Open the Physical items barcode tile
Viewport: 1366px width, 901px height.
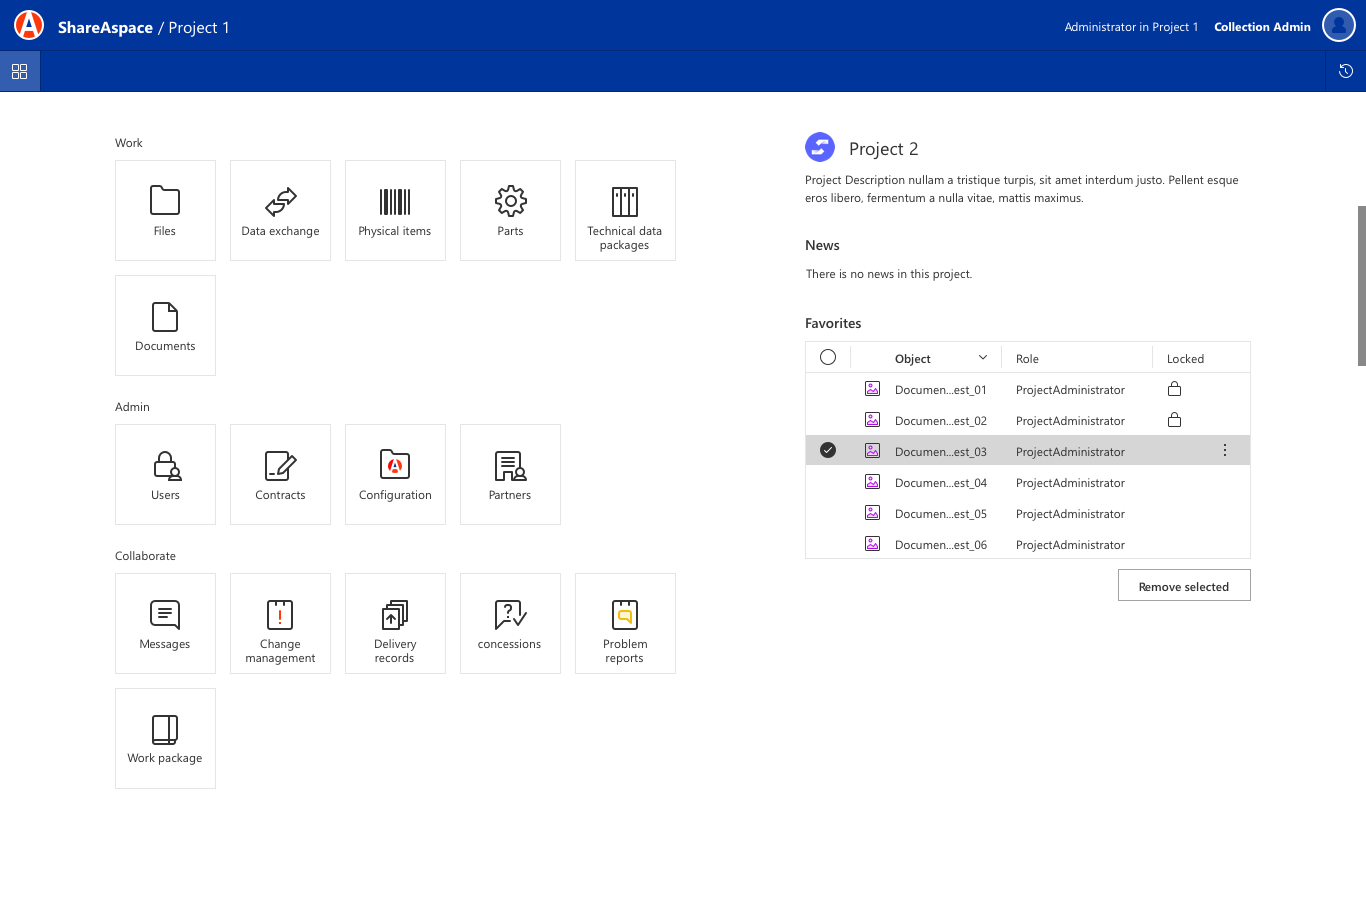click(395, 211)
